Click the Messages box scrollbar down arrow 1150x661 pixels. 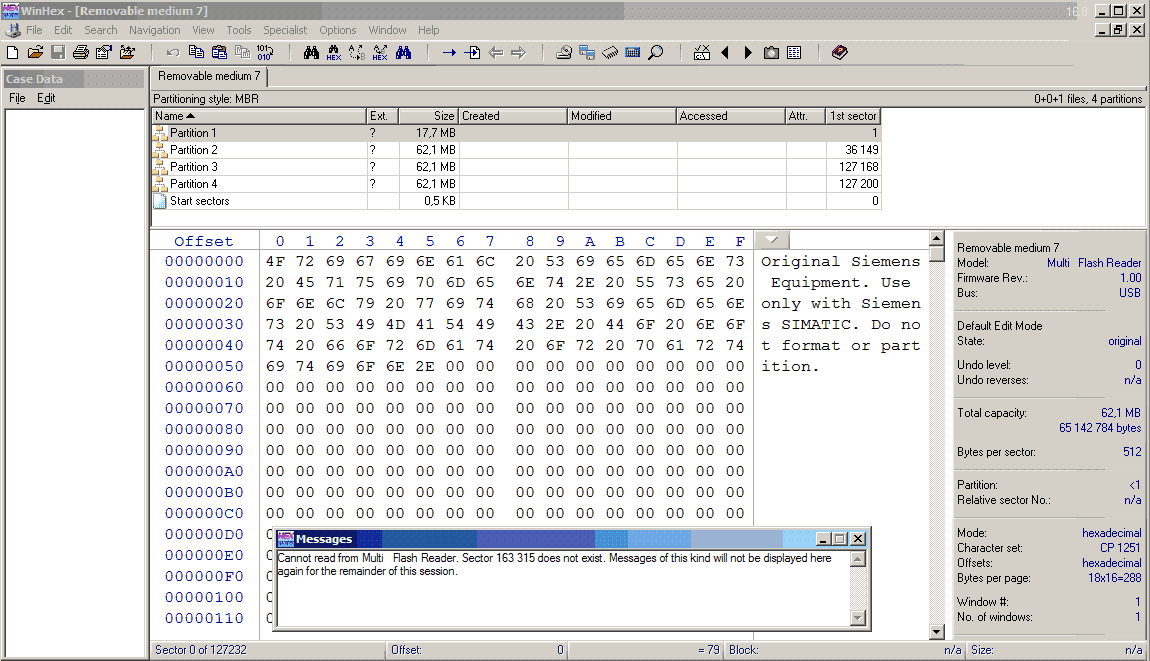click(x=858, y=618)
